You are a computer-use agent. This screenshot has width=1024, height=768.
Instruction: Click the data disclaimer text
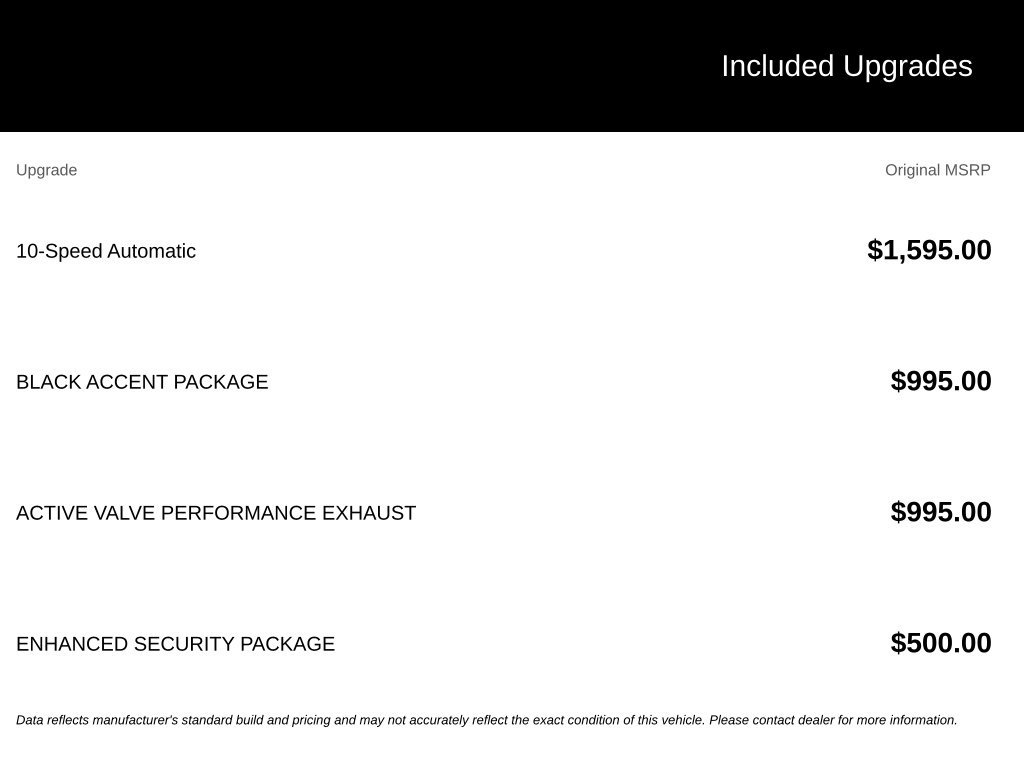pyautogui.click(x=487, y=720)
